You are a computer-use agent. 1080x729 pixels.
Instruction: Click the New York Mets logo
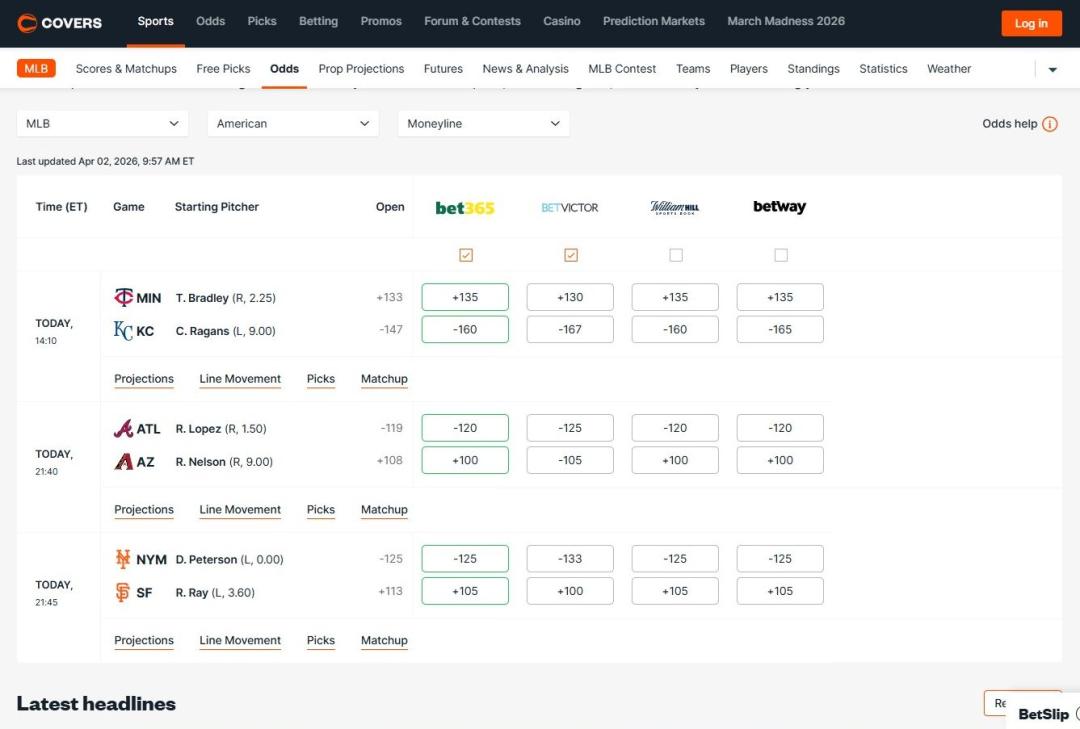[x=123, y=559]
